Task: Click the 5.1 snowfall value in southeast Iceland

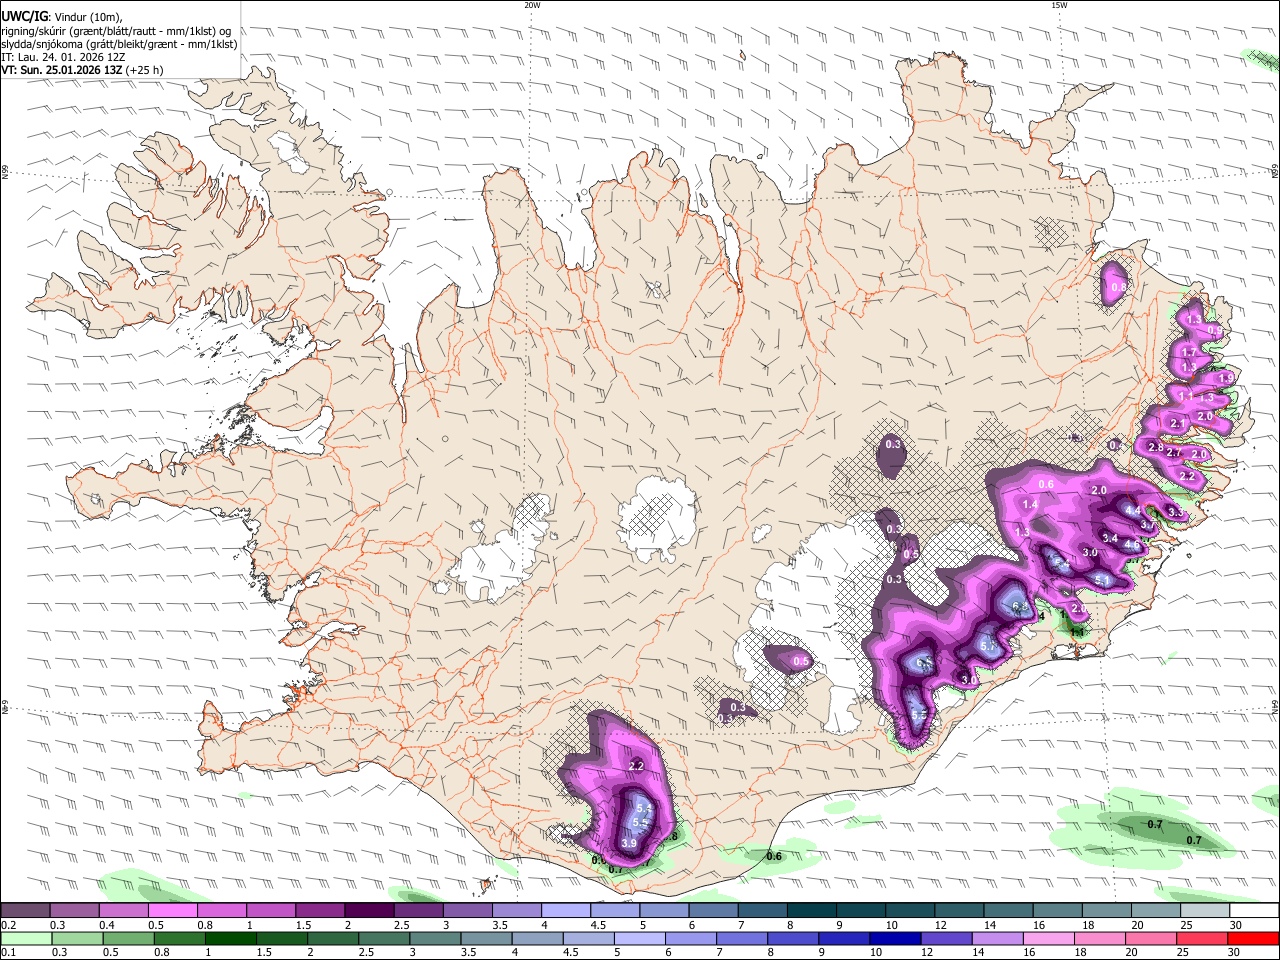Action: pos(1103,580)
